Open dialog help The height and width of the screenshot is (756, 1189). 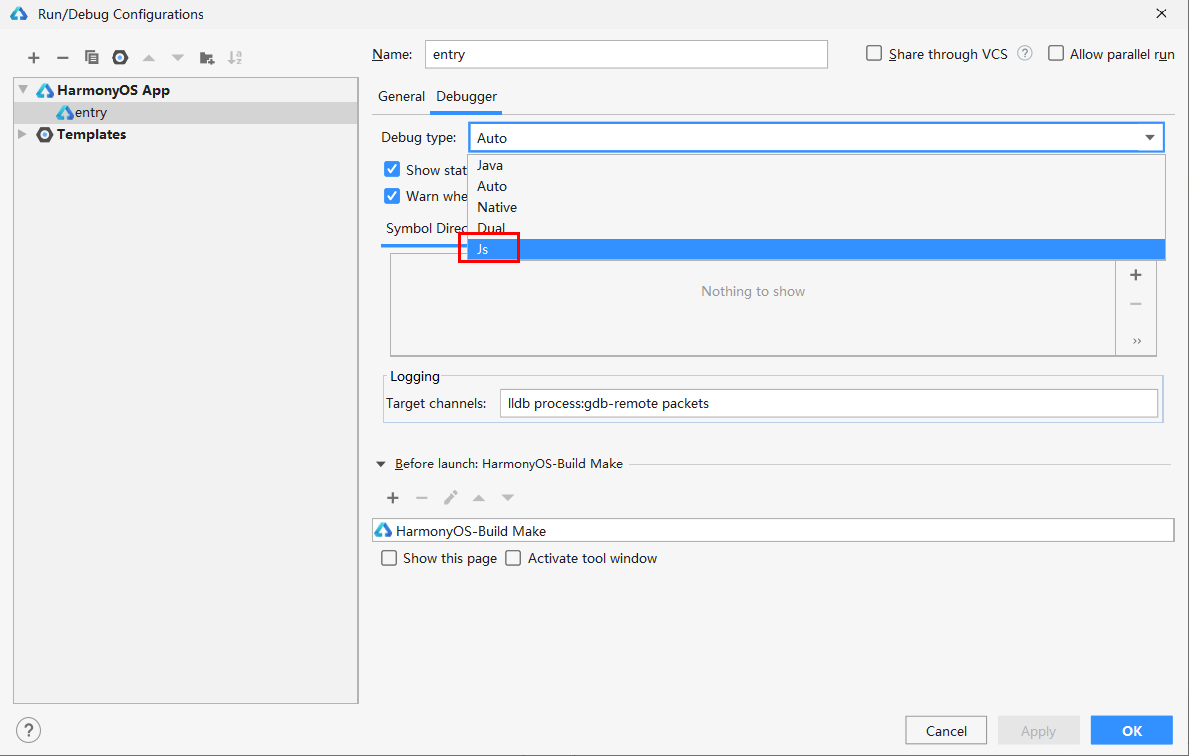tap(28, 730)
